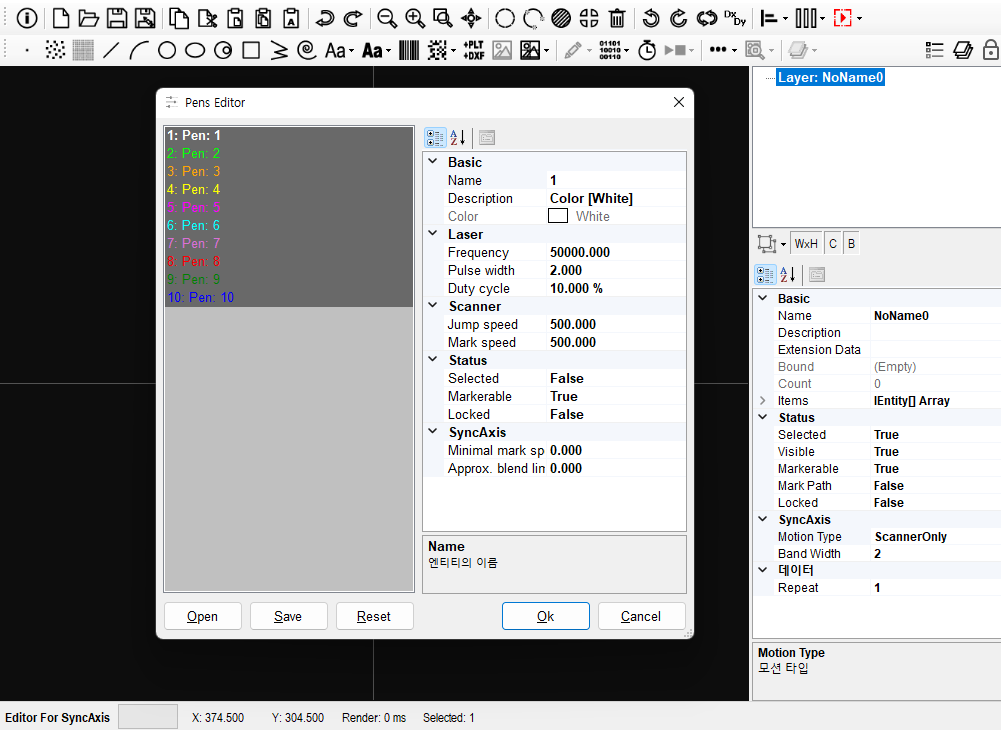The width and height of the screenshot is (1001, 730).
Task: Click the Save As floppy icon with pencil
Action: (x=145, y=19)
